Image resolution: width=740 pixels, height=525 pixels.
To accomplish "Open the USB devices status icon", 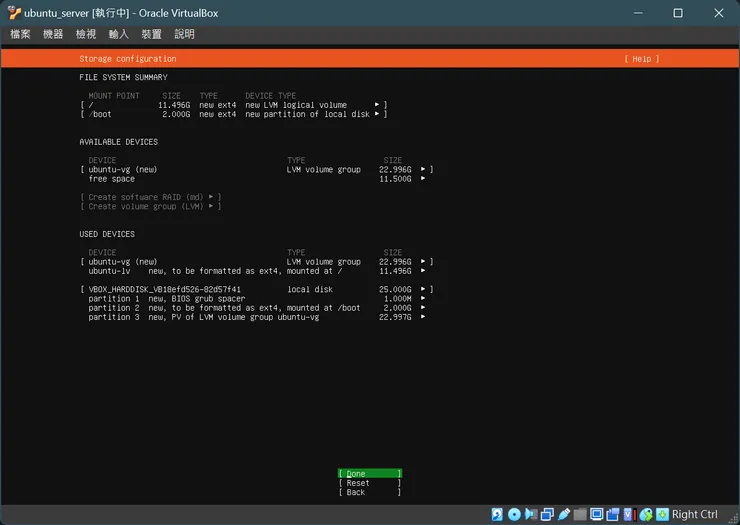I will click(565, 514).
